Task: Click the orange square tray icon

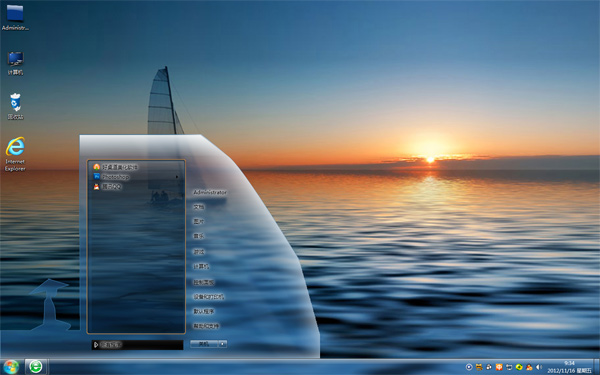Action: (x=499, y=367)
